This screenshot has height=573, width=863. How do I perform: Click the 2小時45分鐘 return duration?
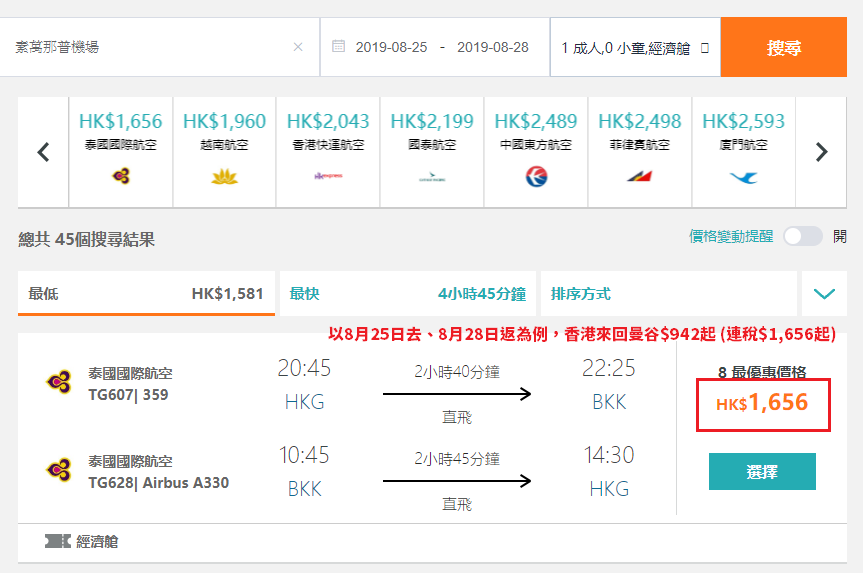pyautogui.click(x=457, y=459)
